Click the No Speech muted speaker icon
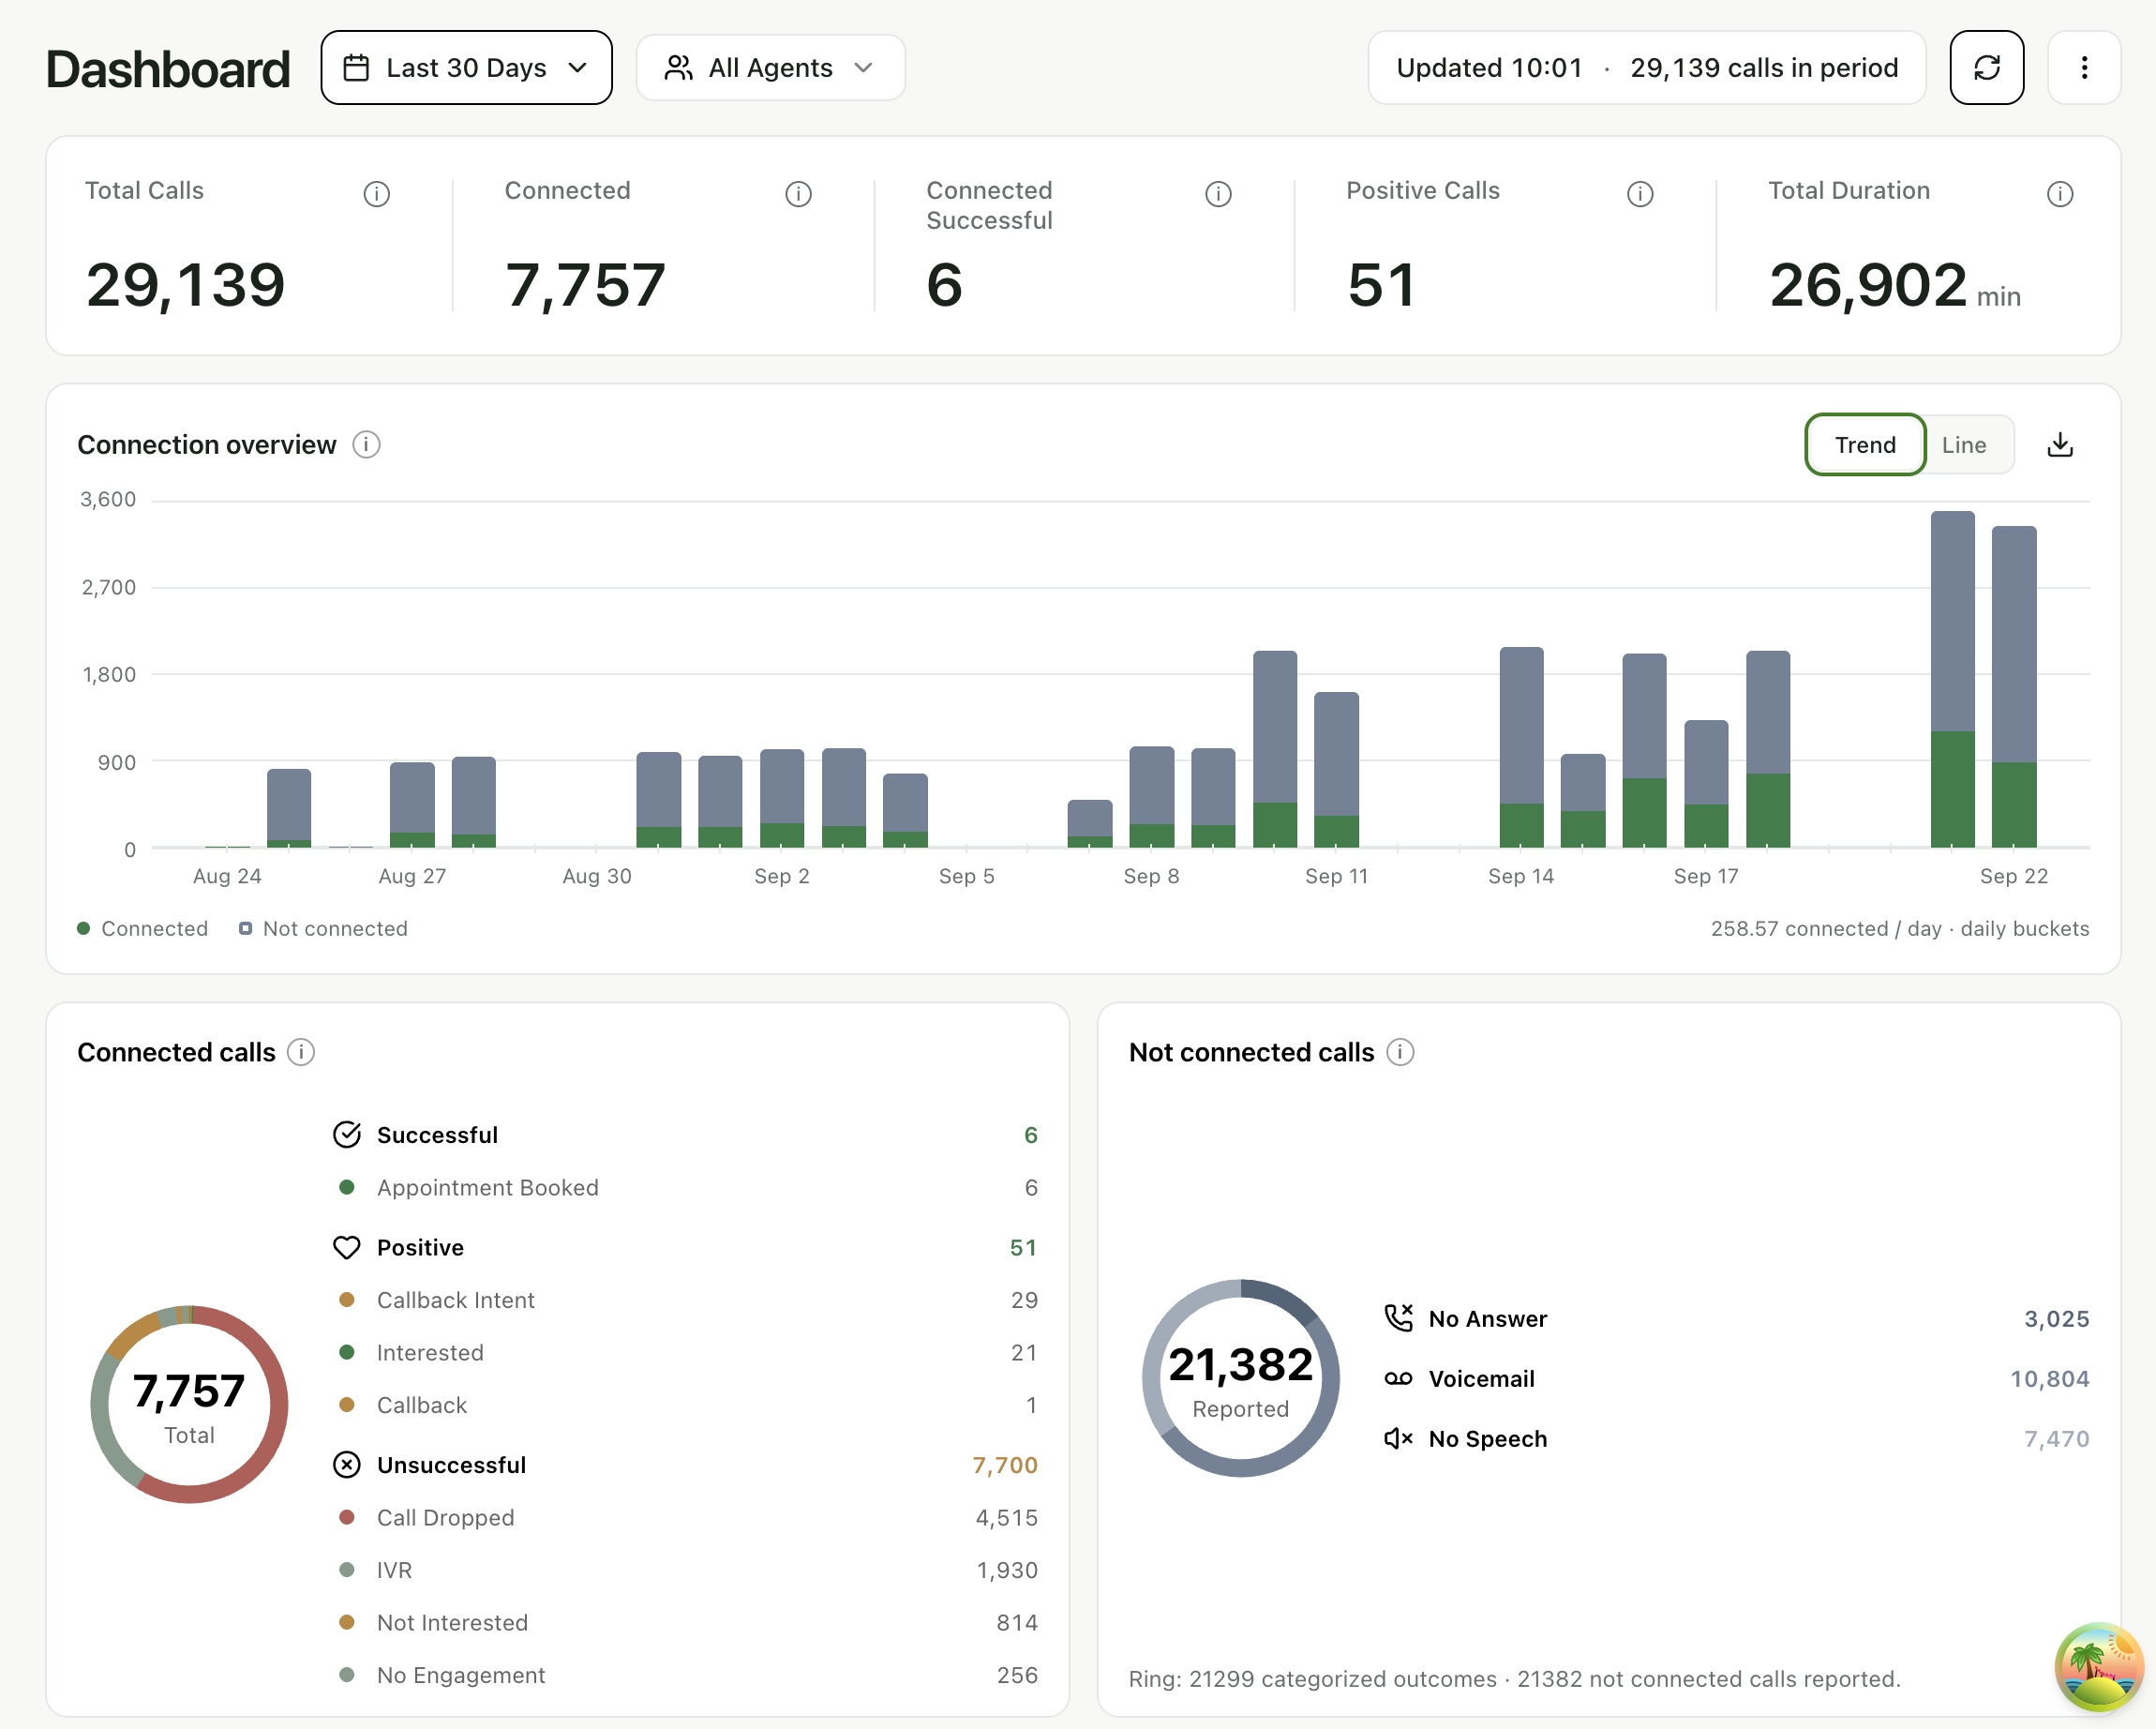Image resolution: width=2156 pixels, height=1729 pixels. coord(1398,1438)
